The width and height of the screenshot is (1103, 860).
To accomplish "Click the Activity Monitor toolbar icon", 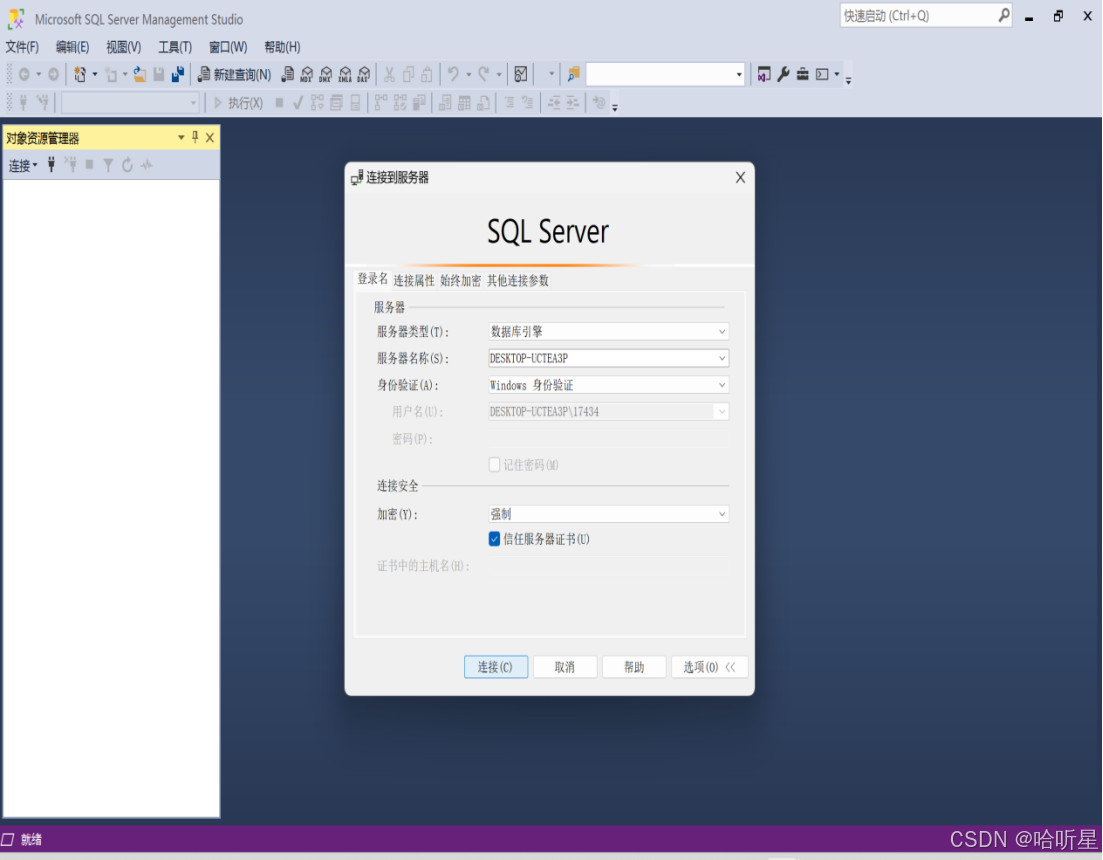I will click(521, 75).
